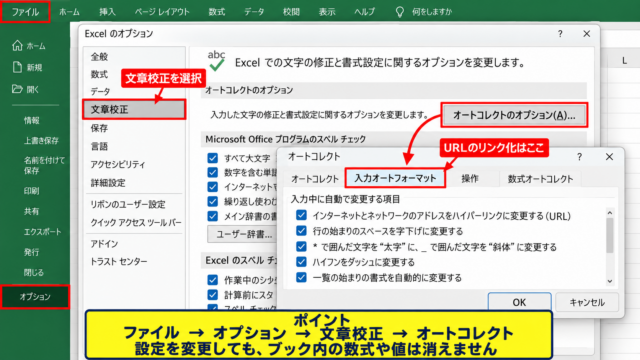The image size is (640, 360).
Task: Click the scroll down arrow in AutoFormat list
Action: pyautogui.click(x=610, y=281)
